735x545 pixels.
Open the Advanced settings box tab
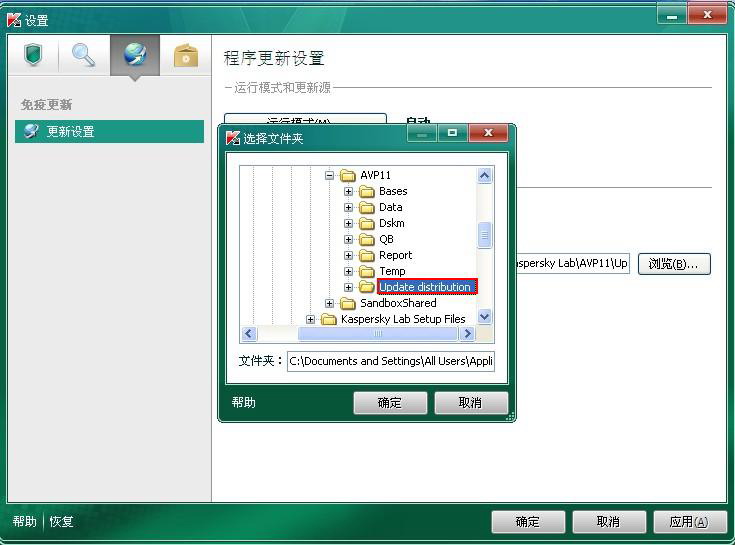(x=186, y=55)
